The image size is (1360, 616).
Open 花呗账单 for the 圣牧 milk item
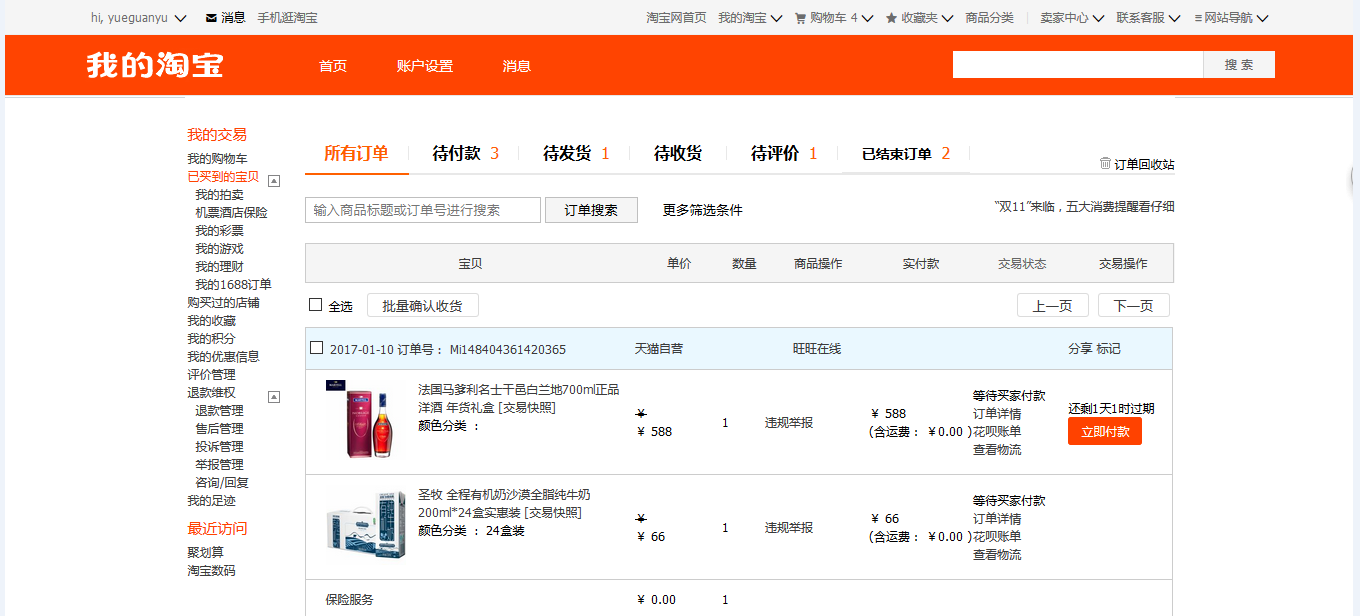997,537
